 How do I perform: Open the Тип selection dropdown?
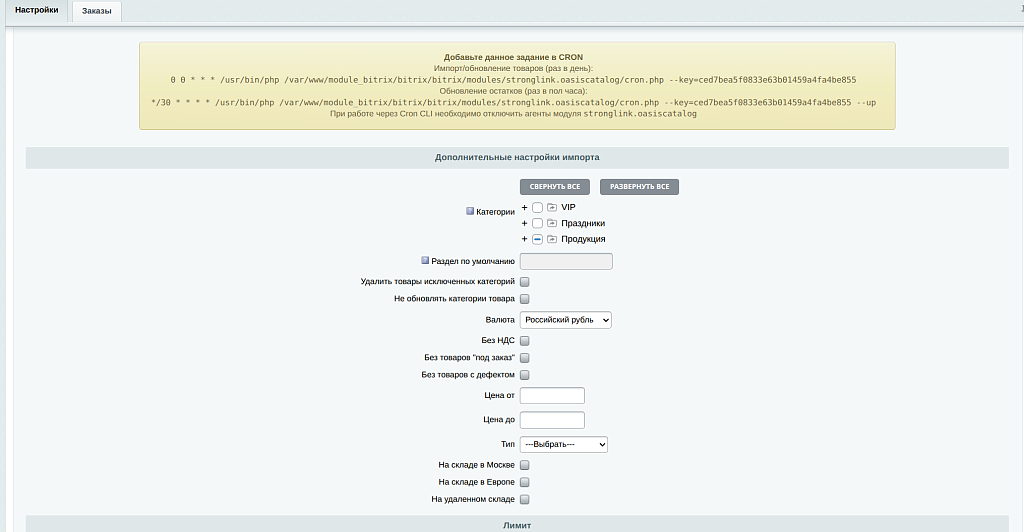(x=563, y=444)
